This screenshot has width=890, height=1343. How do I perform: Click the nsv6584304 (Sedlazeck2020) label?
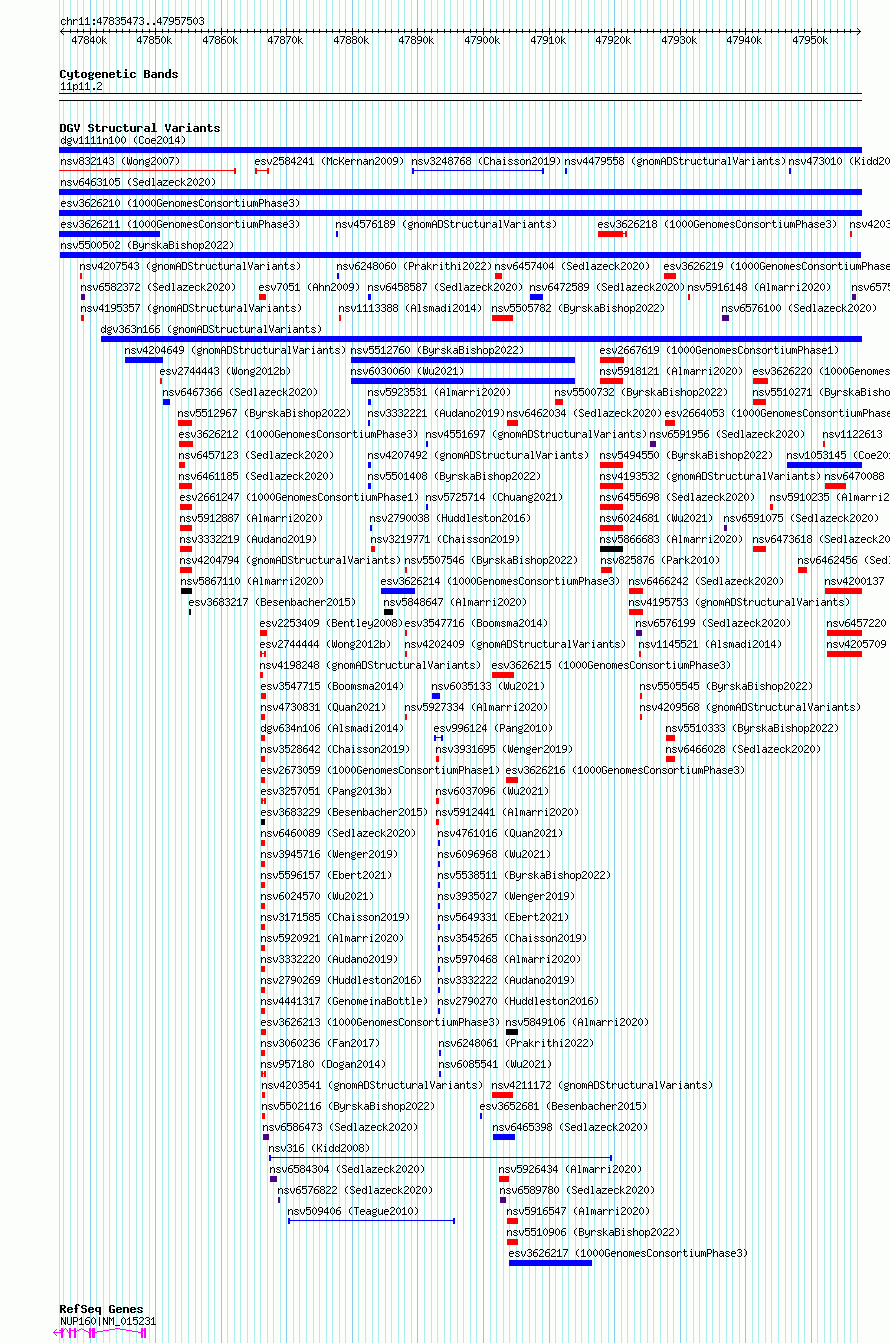[346, 1169]
